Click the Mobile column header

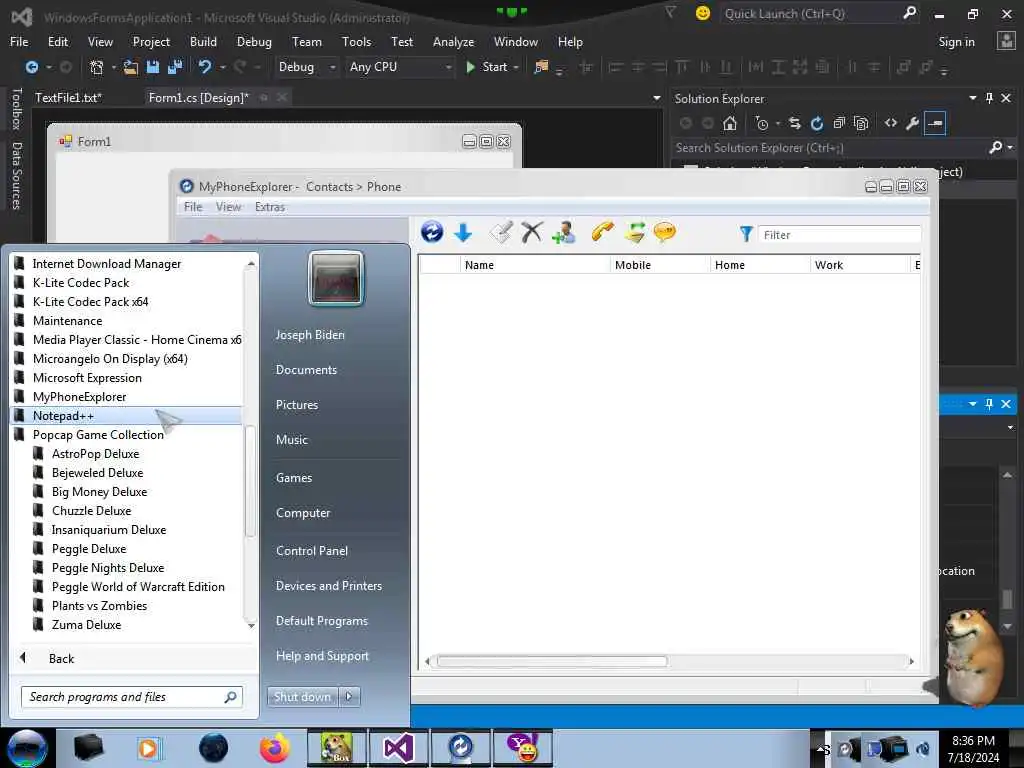(x=660, y=264)
